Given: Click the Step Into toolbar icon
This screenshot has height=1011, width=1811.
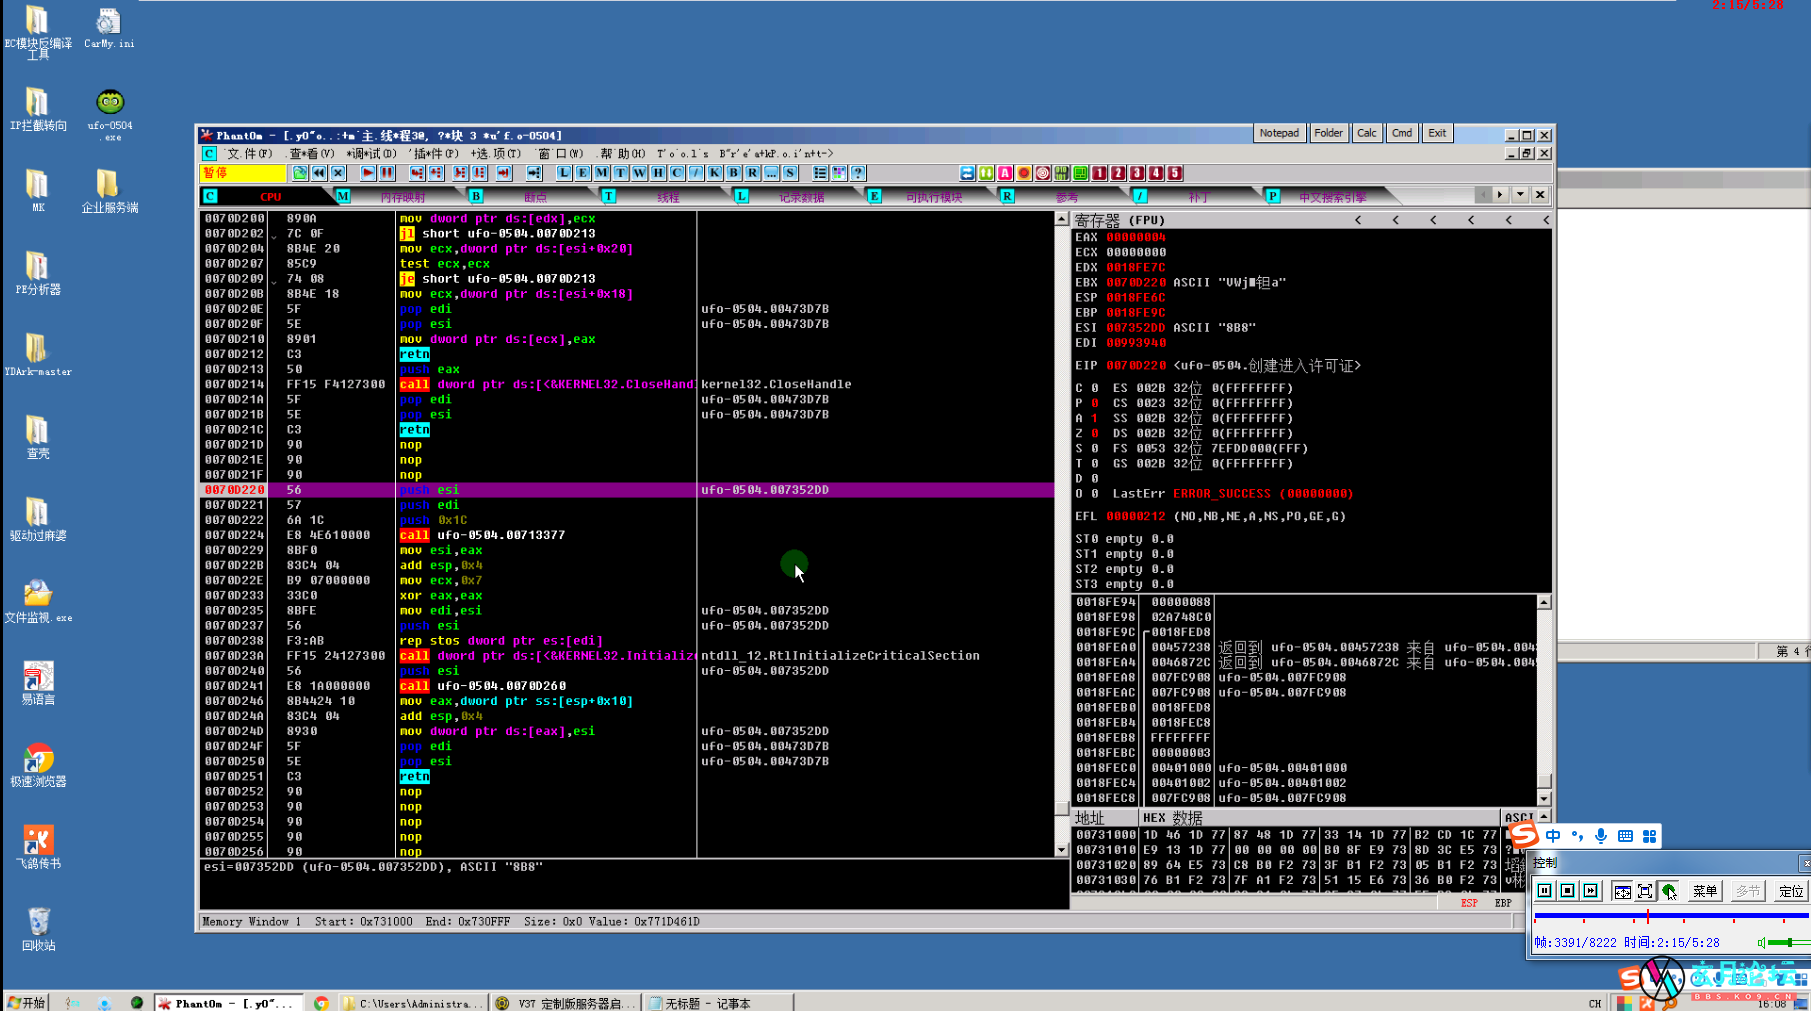Looking at the screenshot, I should click(x=416, y=173).
